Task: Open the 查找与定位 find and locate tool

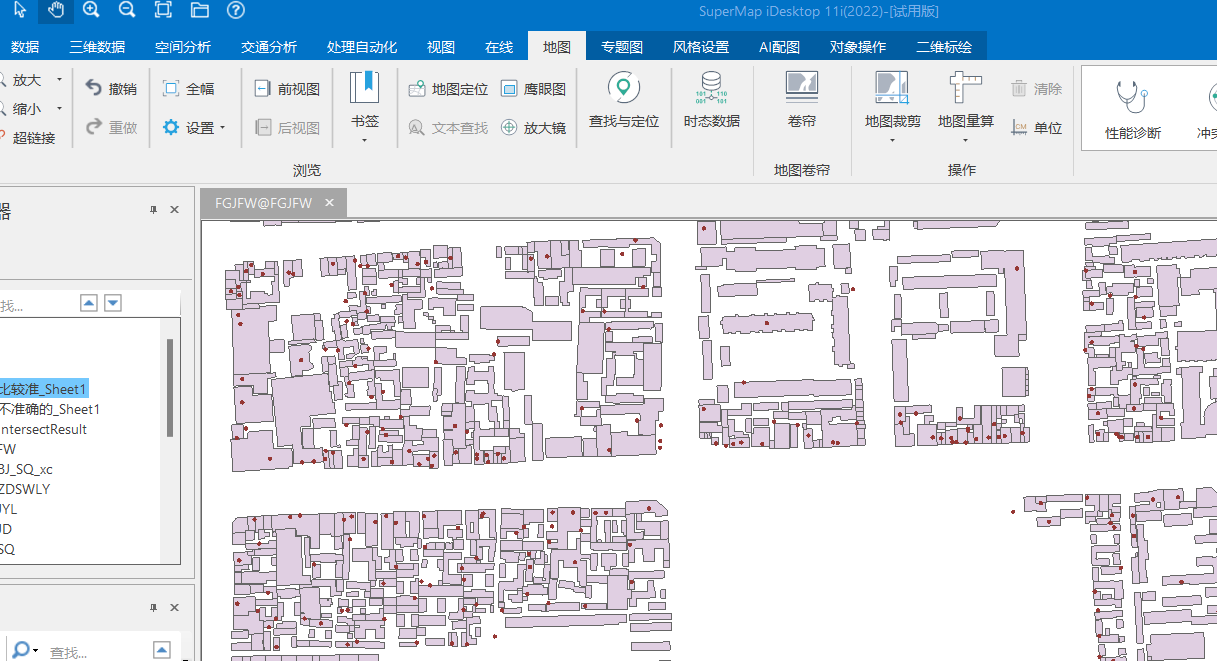Action: click(624, 101)
